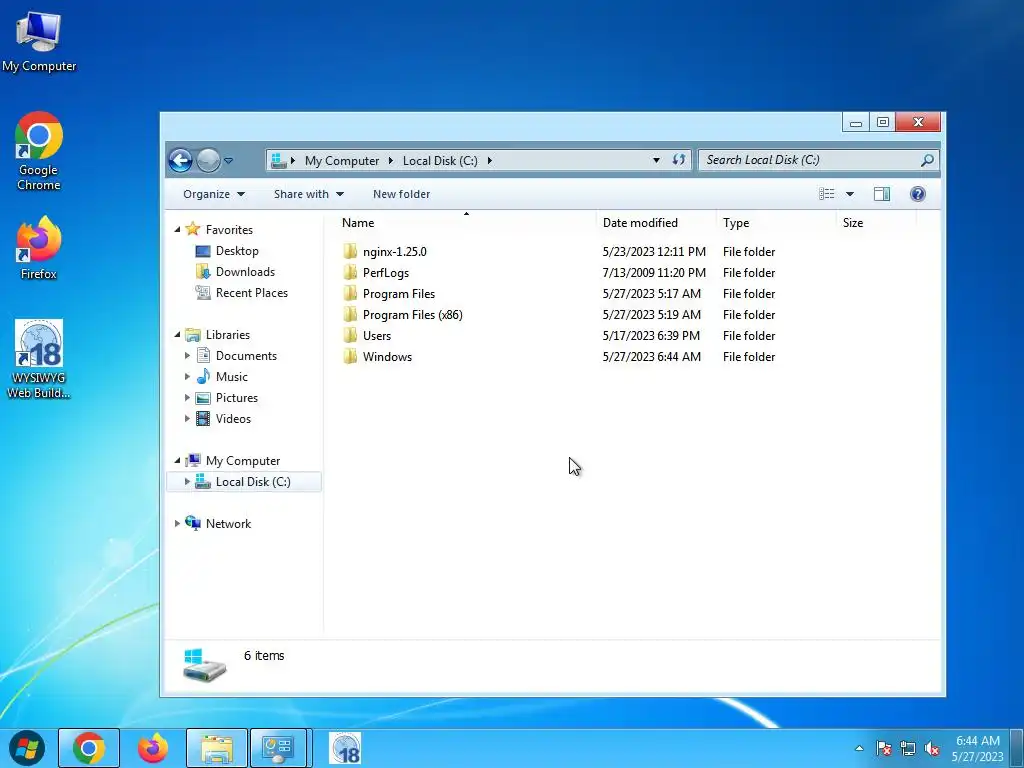Click Windows Explorer taskbar icon
This screenshot has height=768, width=1024.
[x=217, y=748]
